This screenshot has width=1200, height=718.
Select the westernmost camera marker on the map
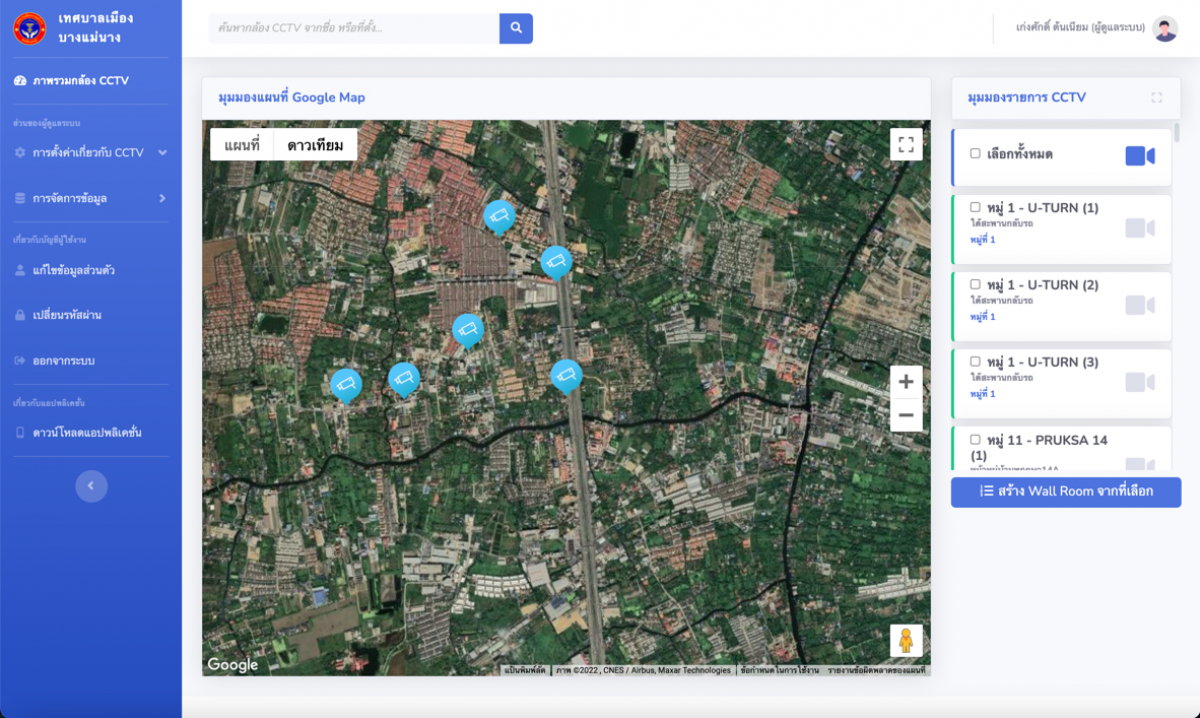tap(346, 385)
